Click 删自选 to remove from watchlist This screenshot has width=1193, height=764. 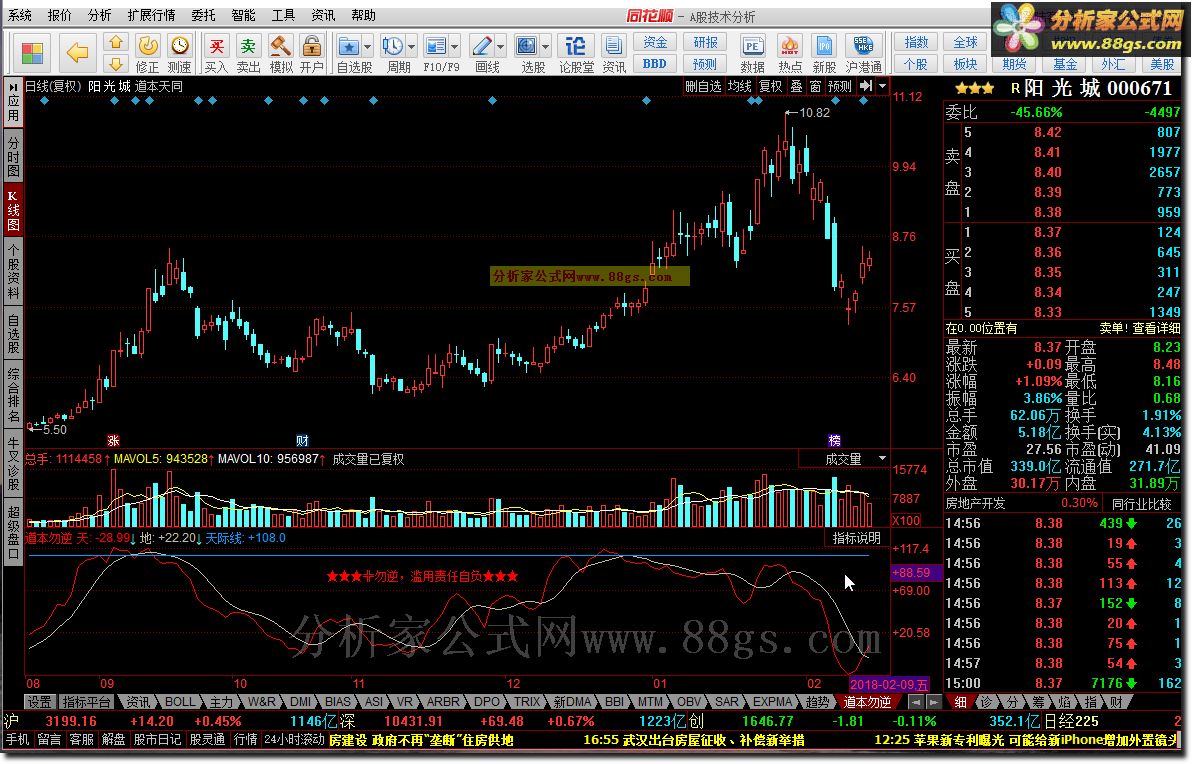pyautogui.click(x=703, y=86)
